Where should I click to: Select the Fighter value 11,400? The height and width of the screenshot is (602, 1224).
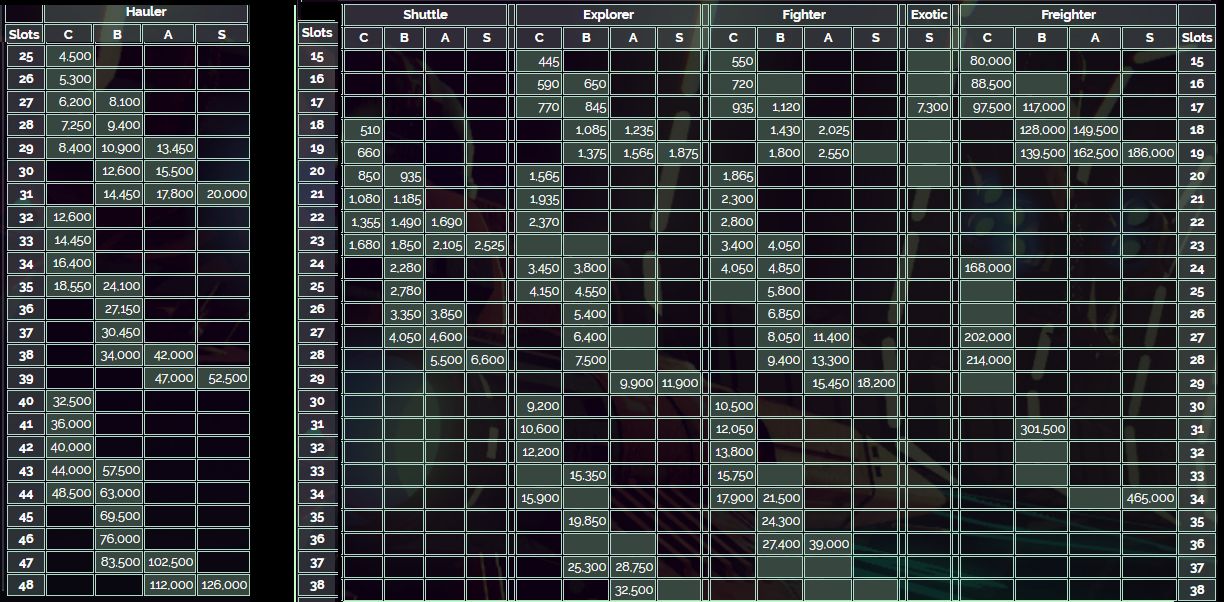[x=828, y=337]
